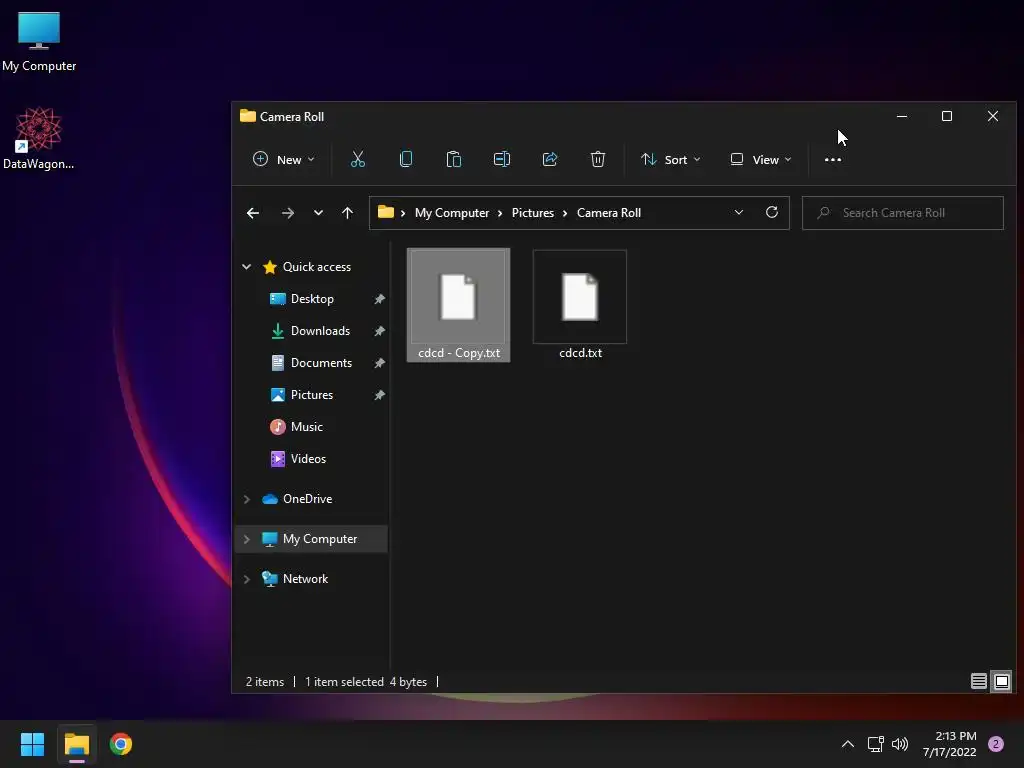Viewport: 1024px width, 768px height.
Task: Click the Share icon in toolbar
Action: 550,159
